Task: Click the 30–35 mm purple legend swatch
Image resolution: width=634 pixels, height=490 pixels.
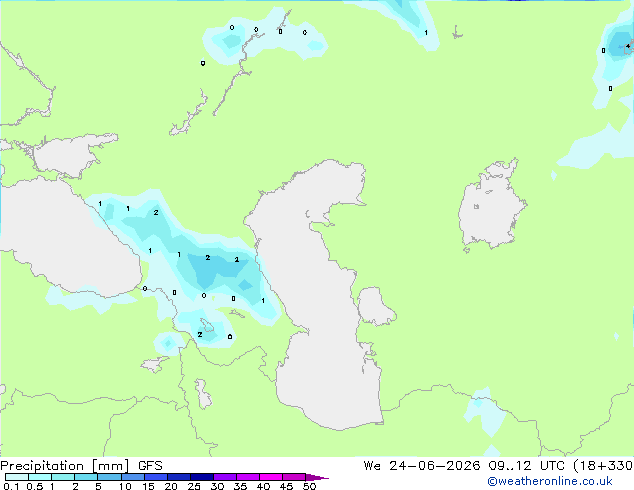Action: click(225, 477)
